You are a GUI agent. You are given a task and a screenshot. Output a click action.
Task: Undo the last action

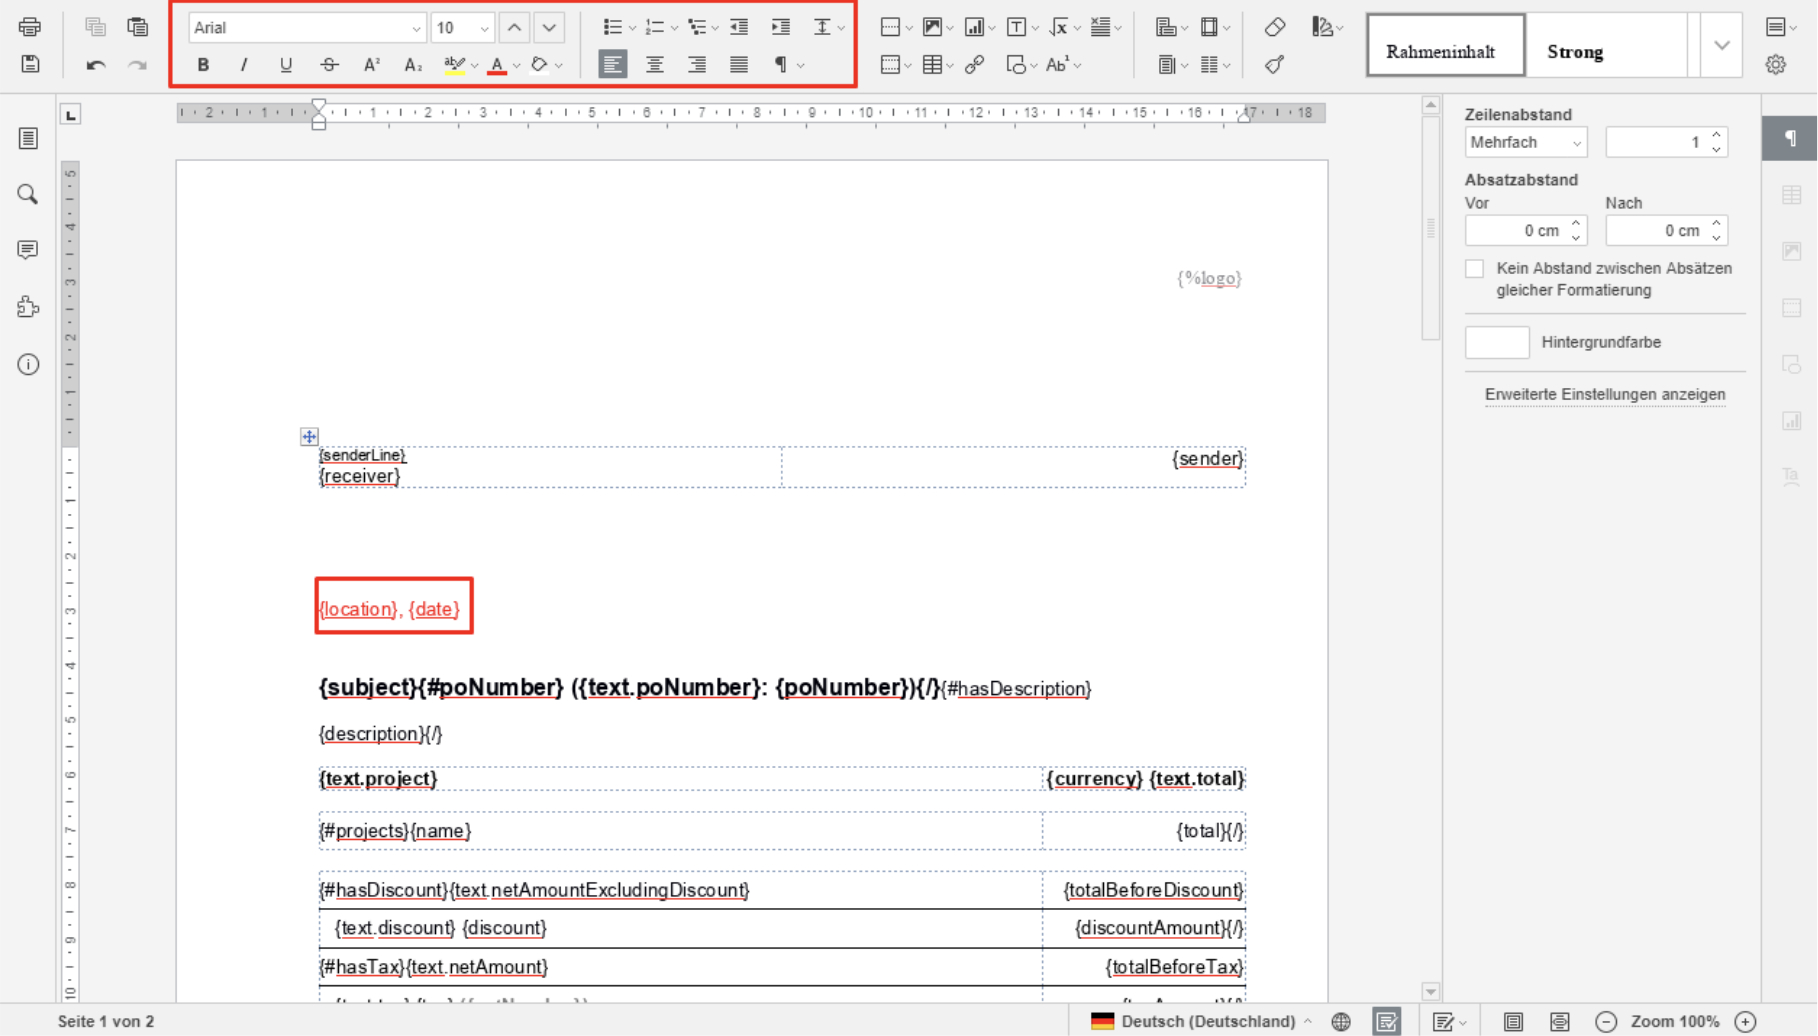pyautogui.click(x=96, y=65)
